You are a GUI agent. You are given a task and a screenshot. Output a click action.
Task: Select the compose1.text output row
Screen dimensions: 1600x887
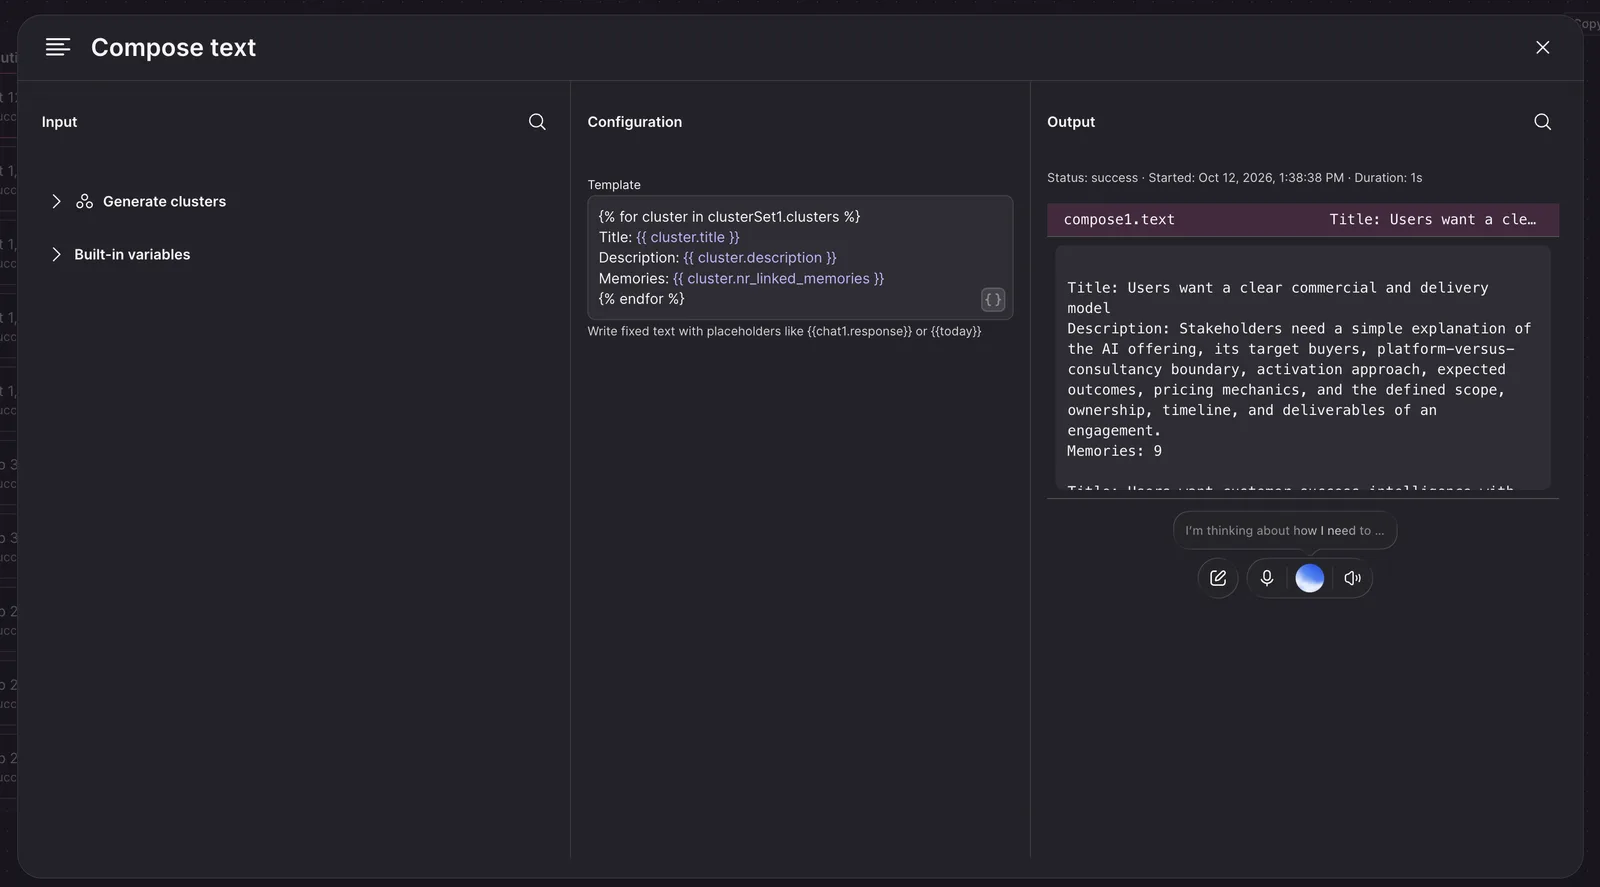pos(1303,220)
